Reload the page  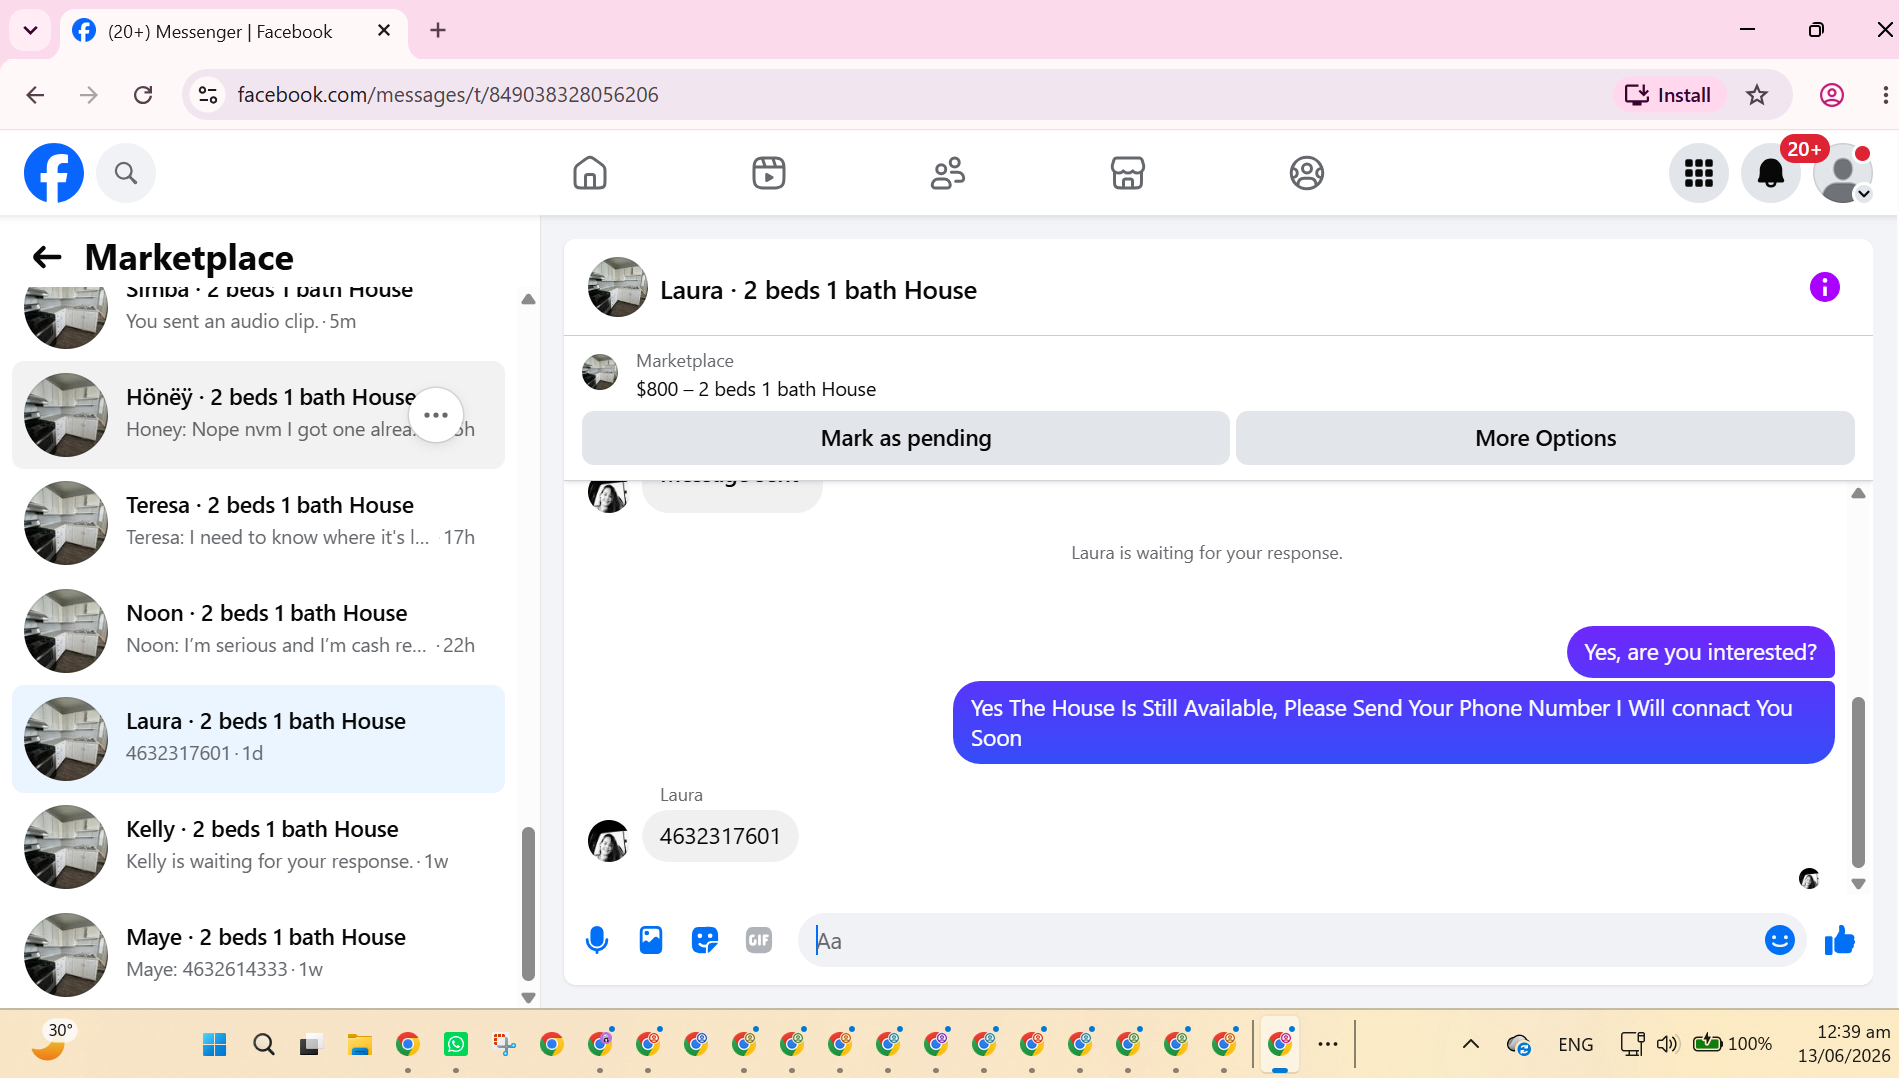[143, 95]
